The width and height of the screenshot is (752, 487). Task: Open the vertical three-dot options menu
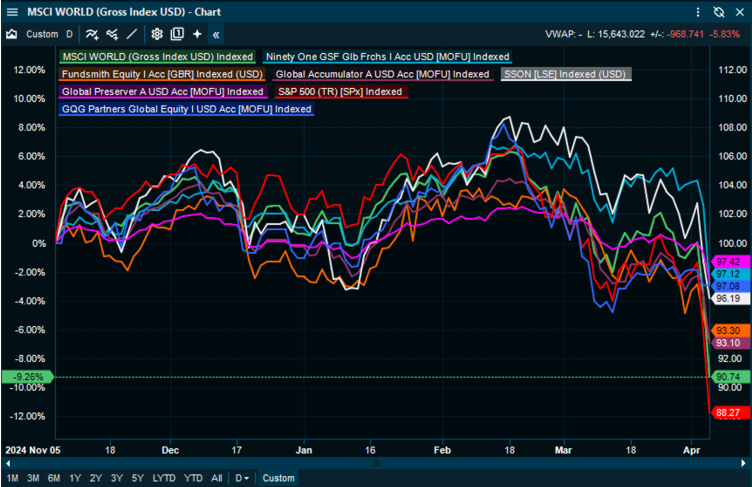tap(698, 12)
